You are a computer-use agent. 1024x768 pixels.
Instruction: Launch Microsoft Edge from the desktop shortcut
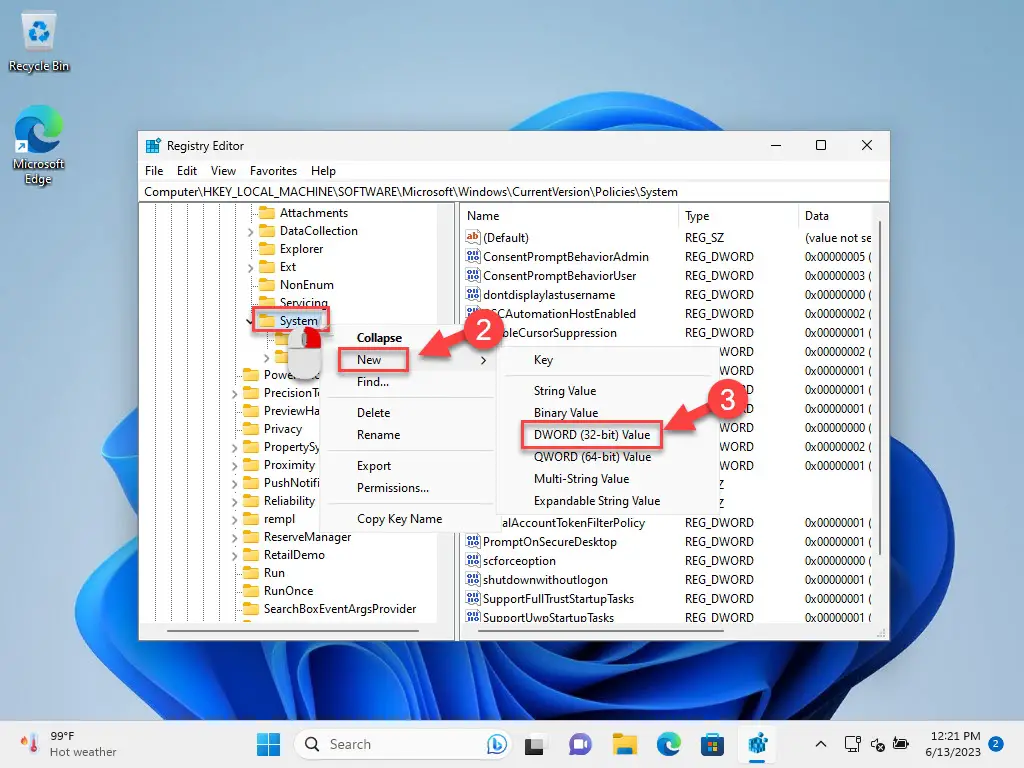tap(39, 145)
